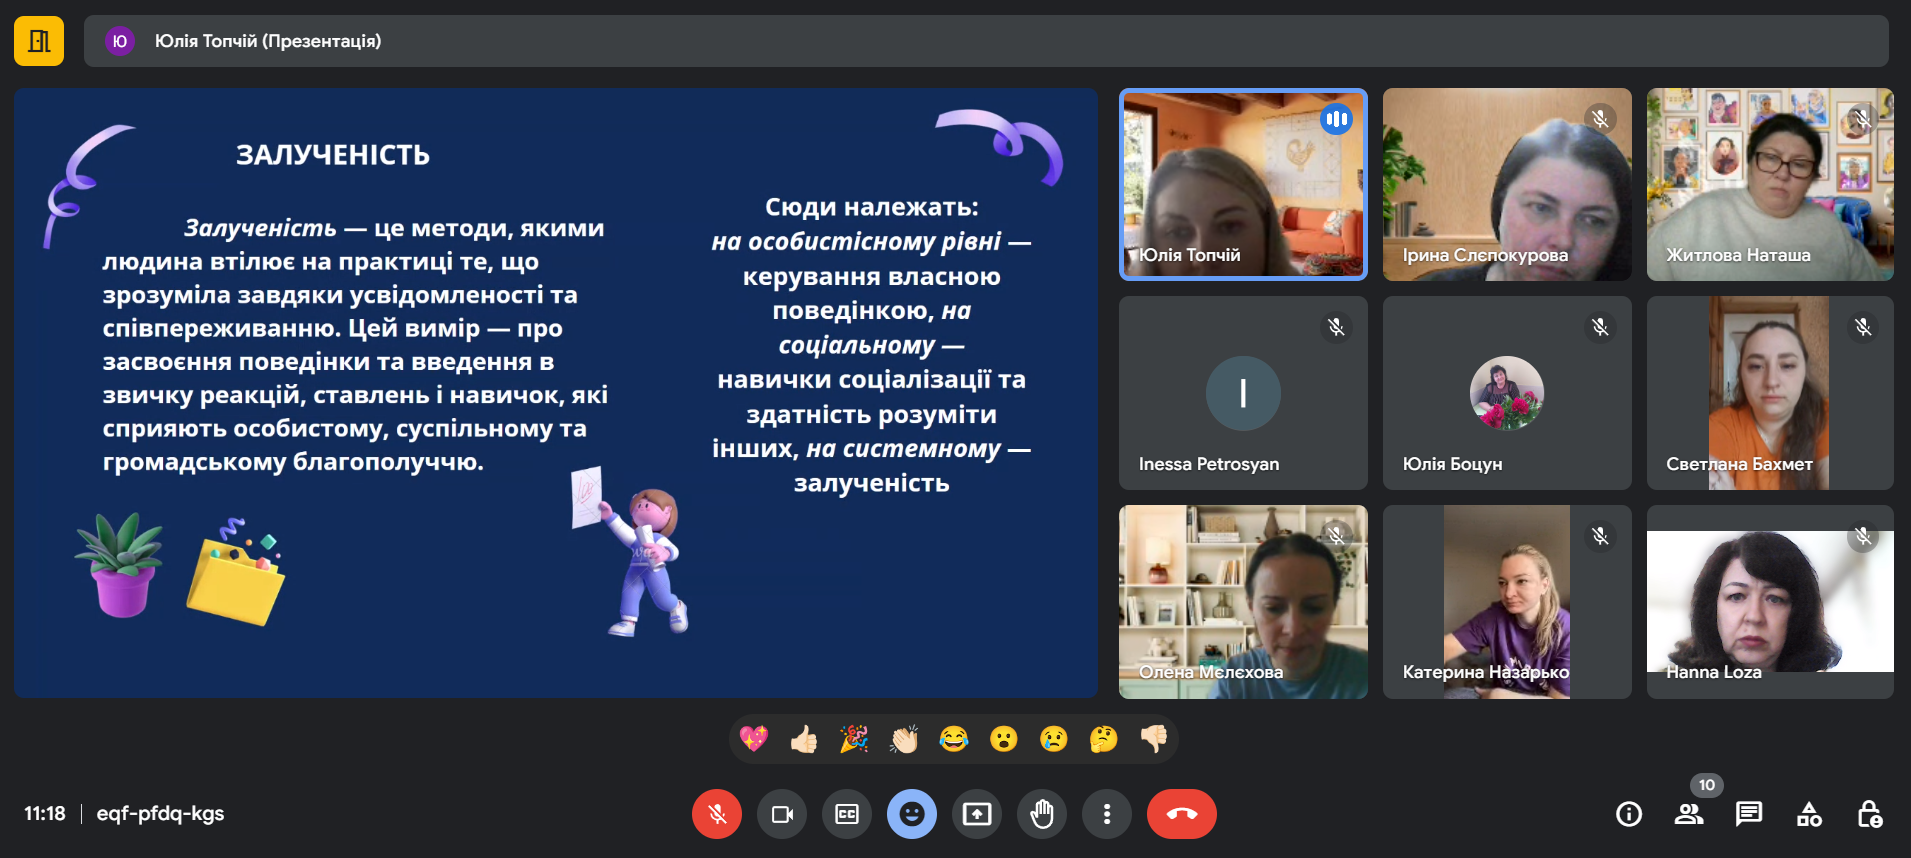Close the emoji reactions panel
This screenshot has height=858, width=1911.
pos(911,814)
